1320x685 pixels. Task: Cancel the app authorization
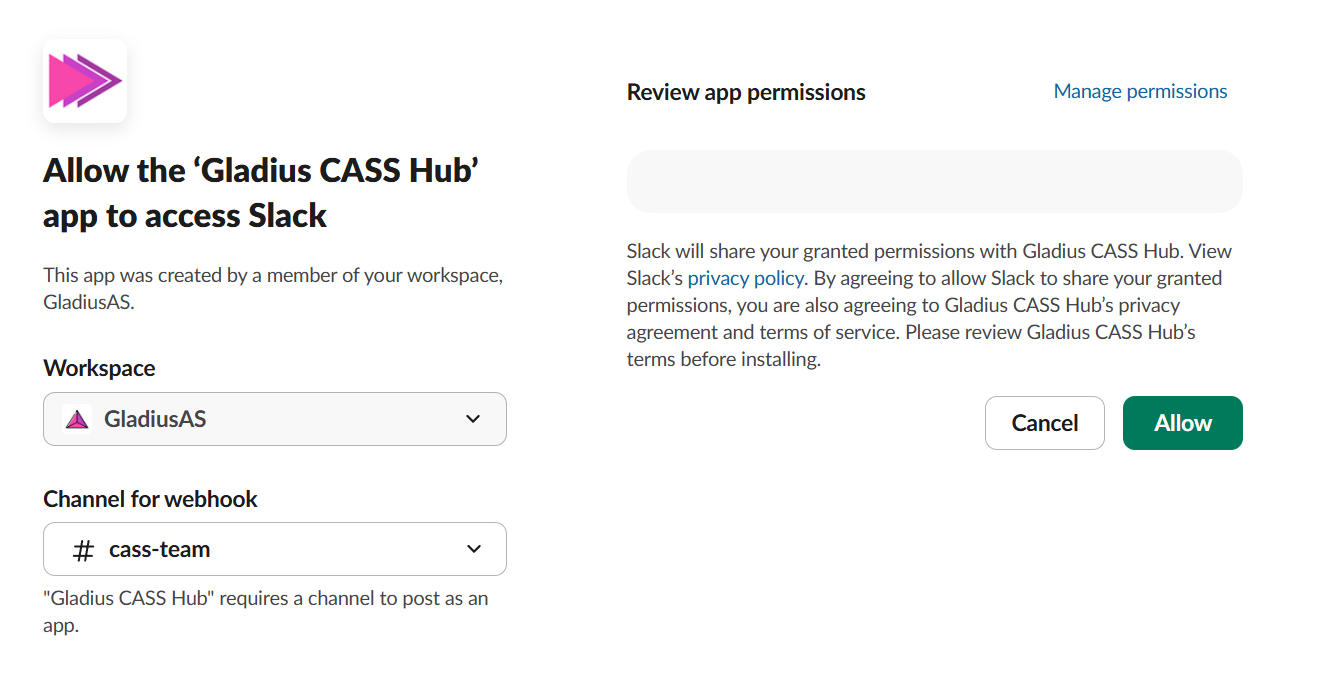click(1045, 423)
